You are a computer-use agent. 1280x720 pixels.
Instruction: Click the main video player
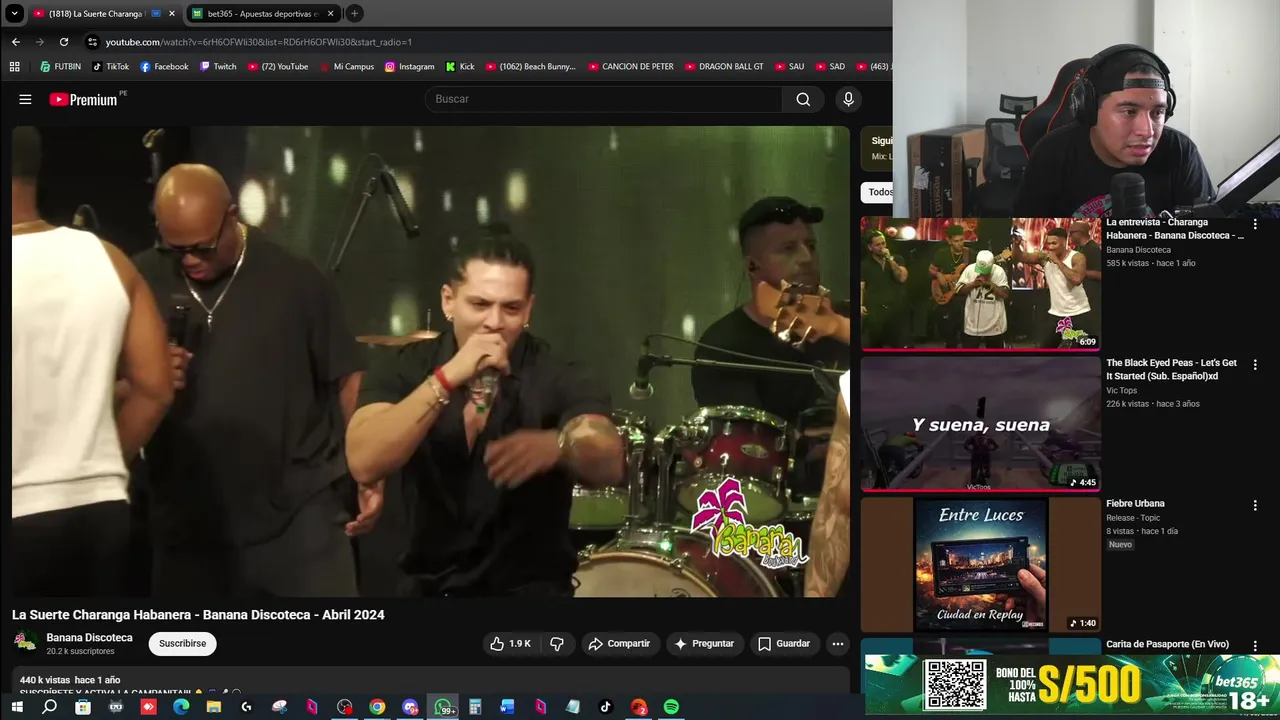431,361
